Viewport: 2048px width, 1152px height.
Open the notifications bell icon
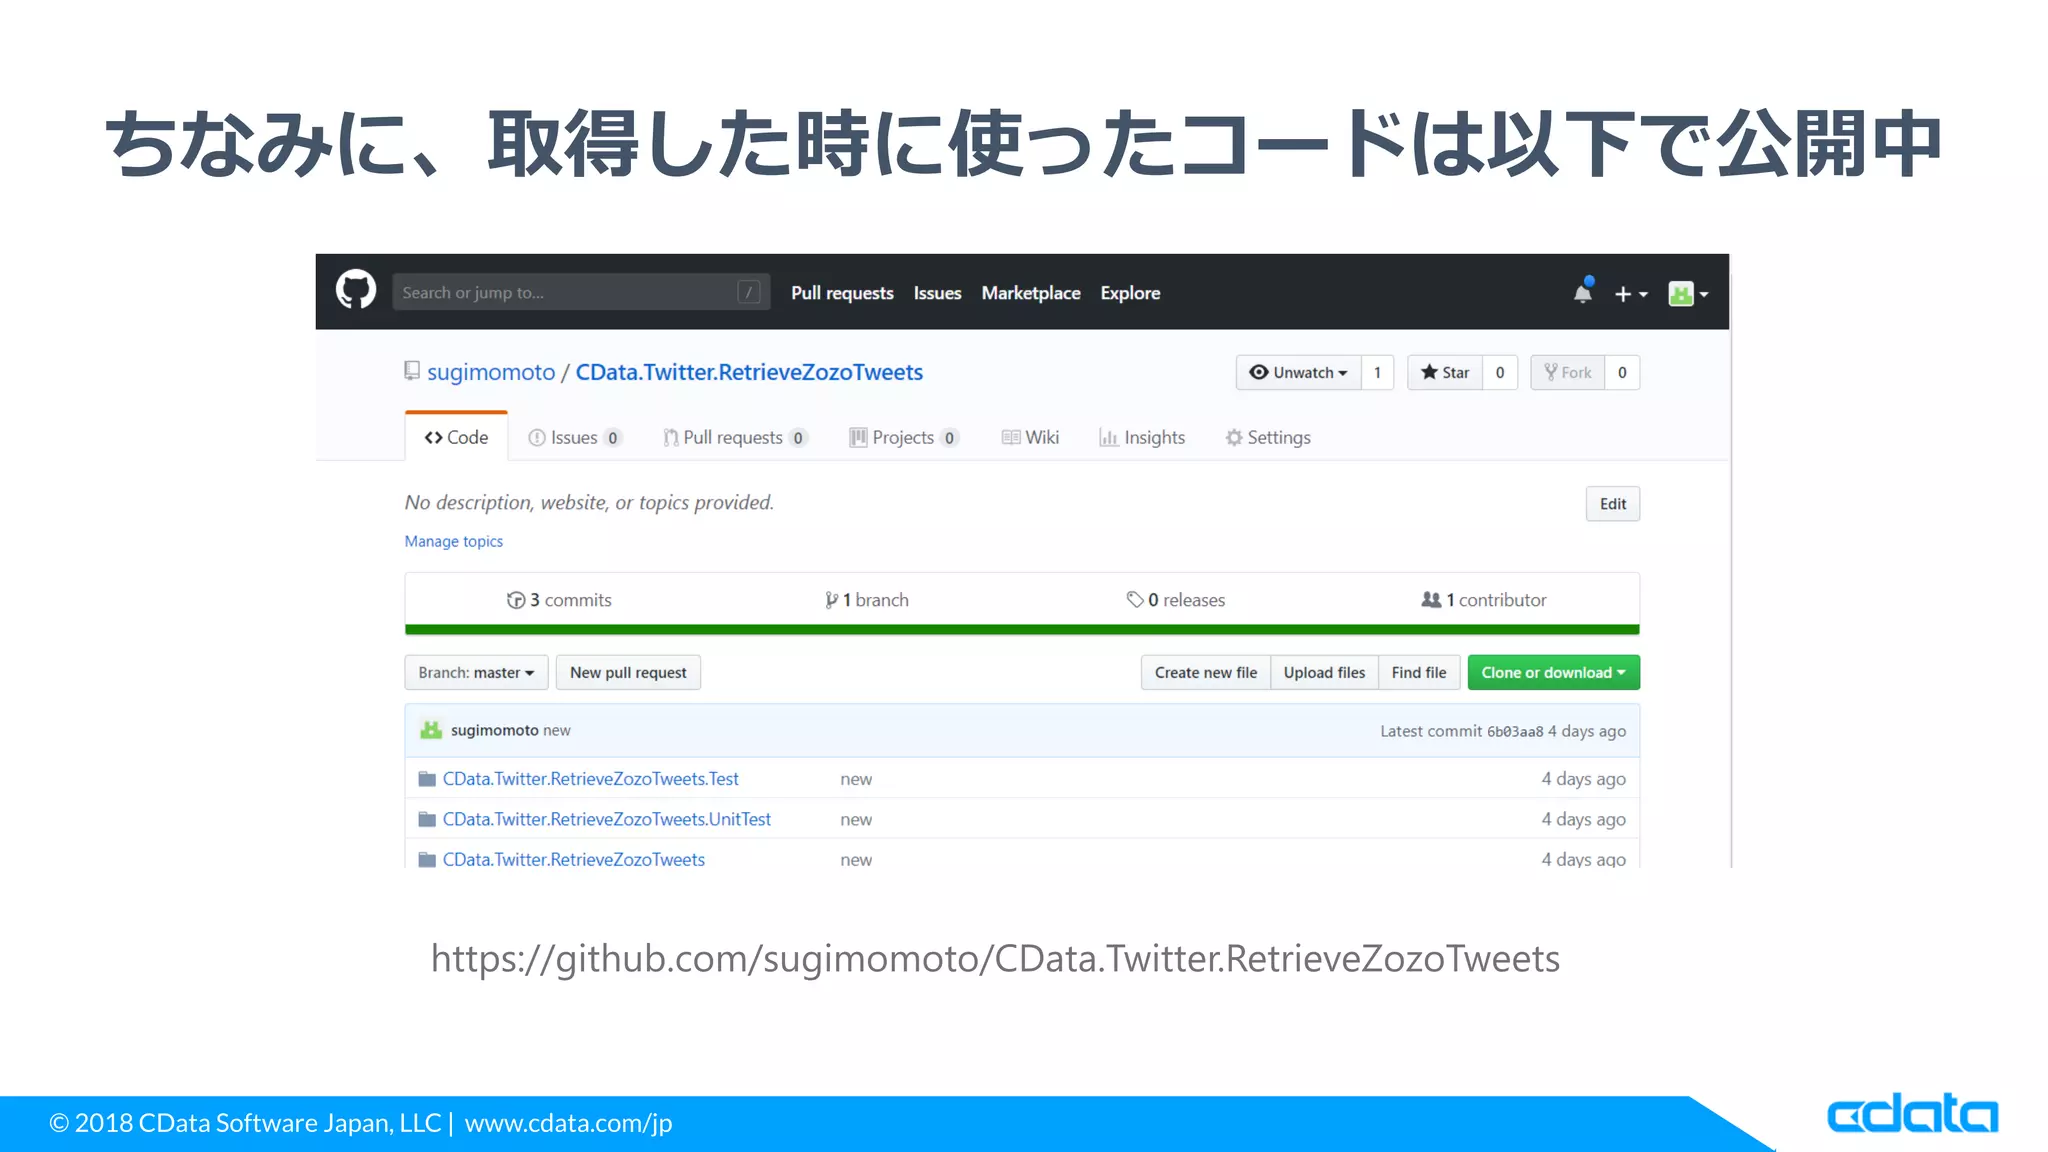1582,292
